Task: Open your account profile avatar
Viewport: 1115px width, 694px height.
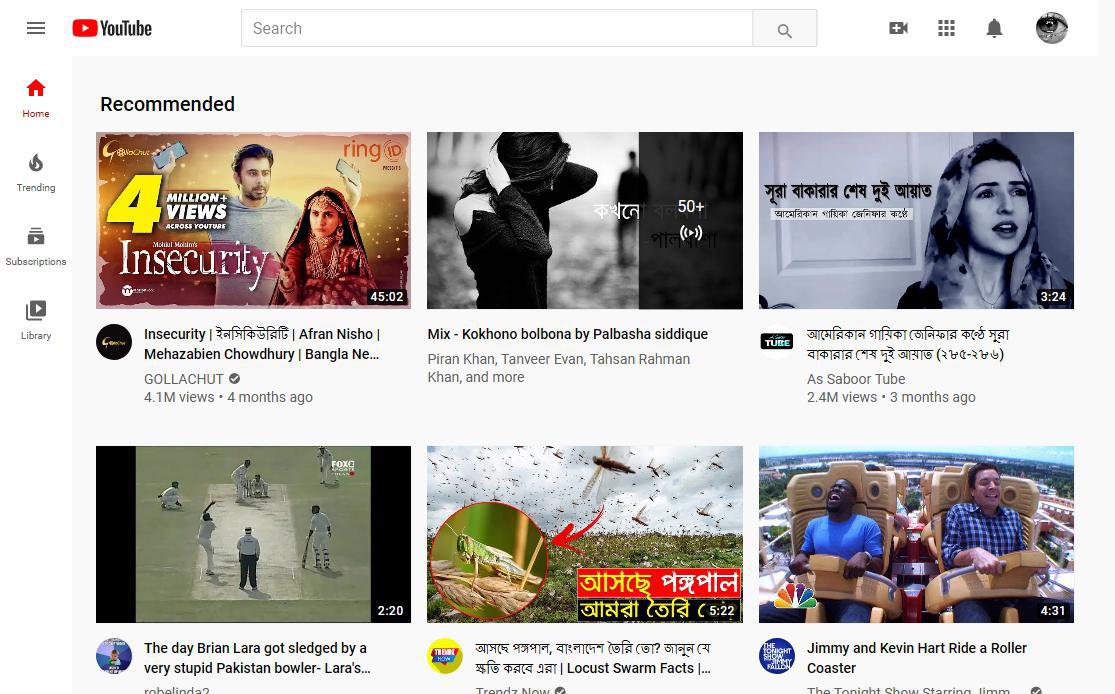Action: [1051, 28]
